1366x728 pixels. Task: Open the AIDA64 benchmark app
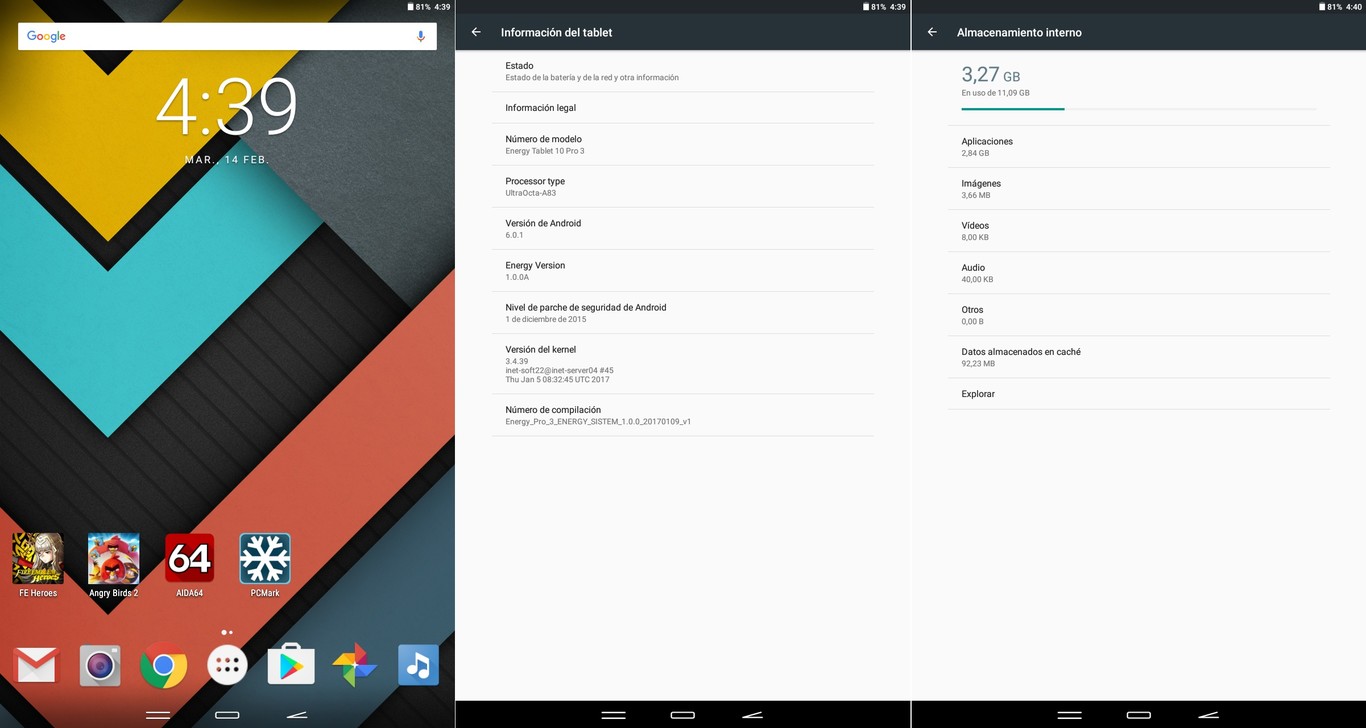click(189, 560)
